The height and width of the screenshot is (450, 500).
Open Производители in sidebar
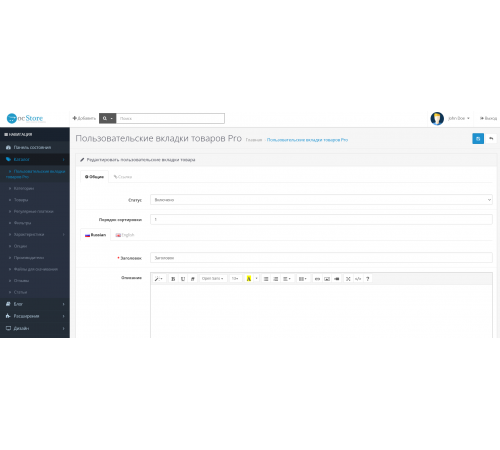(x=35, y=258)
